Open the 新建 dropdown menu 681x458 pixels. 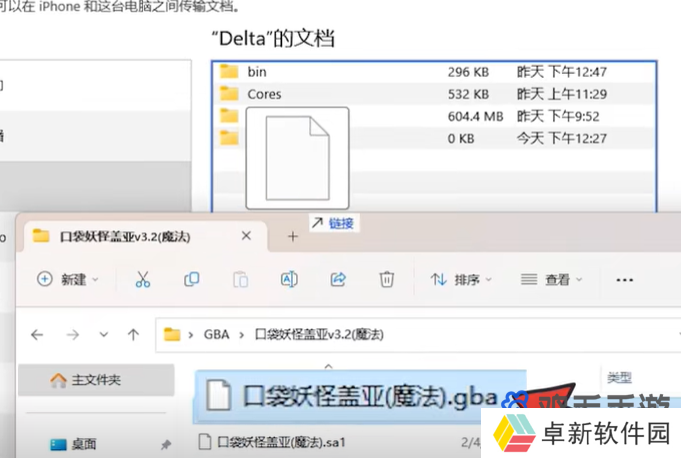coord(67,280)
